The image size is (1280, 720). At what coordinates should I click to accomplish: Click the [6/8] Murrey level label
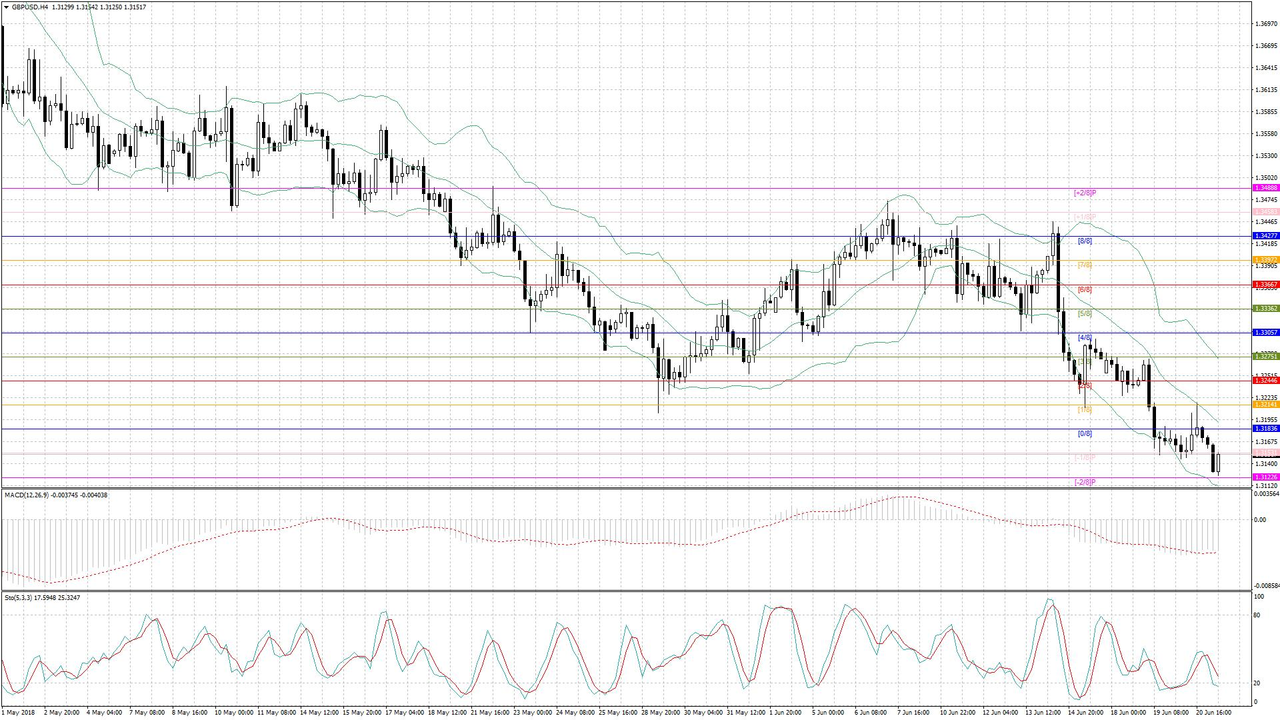click(x=1084, y=289)
